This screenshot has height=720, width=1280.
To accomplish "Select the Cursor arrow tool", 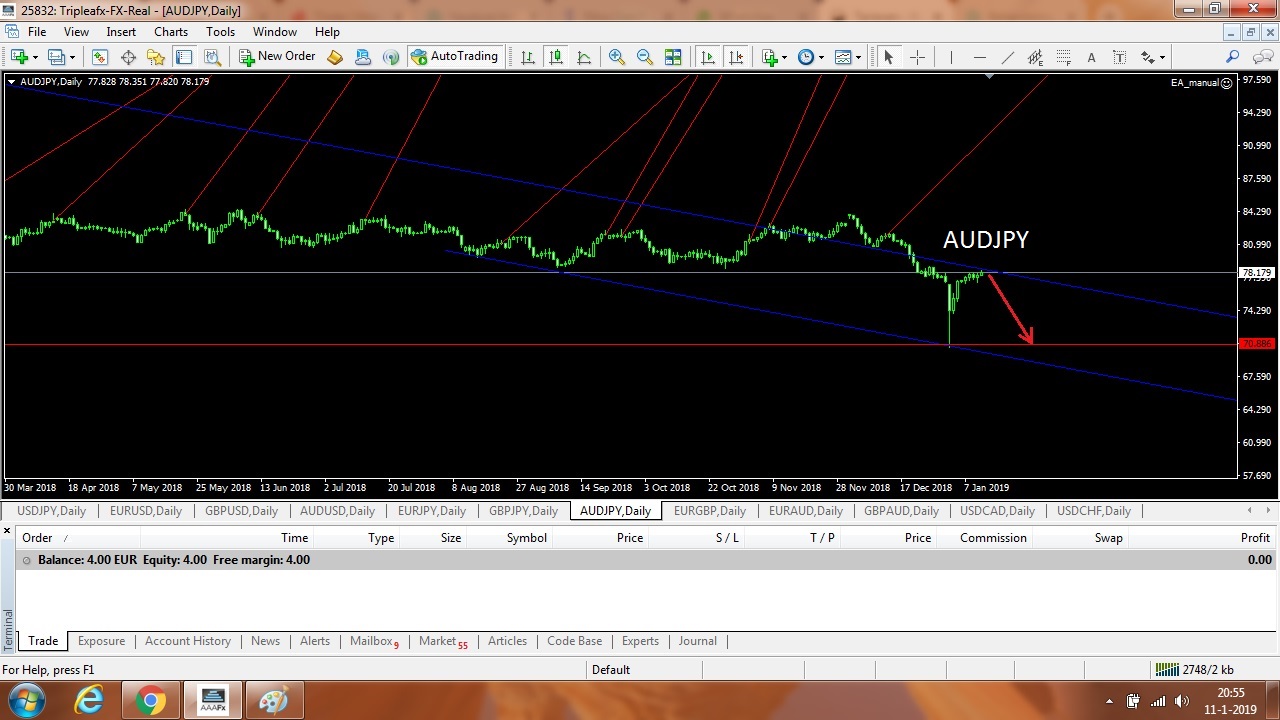I will pyautogui.click(x=888, y=57).
